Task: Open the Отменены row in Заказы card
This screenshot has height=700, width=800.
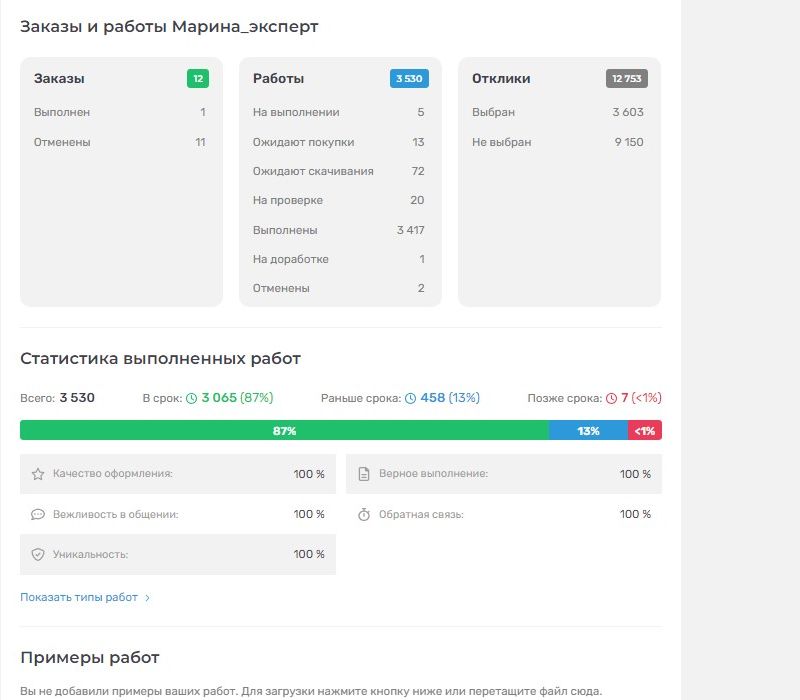Action: click(120, 142)
